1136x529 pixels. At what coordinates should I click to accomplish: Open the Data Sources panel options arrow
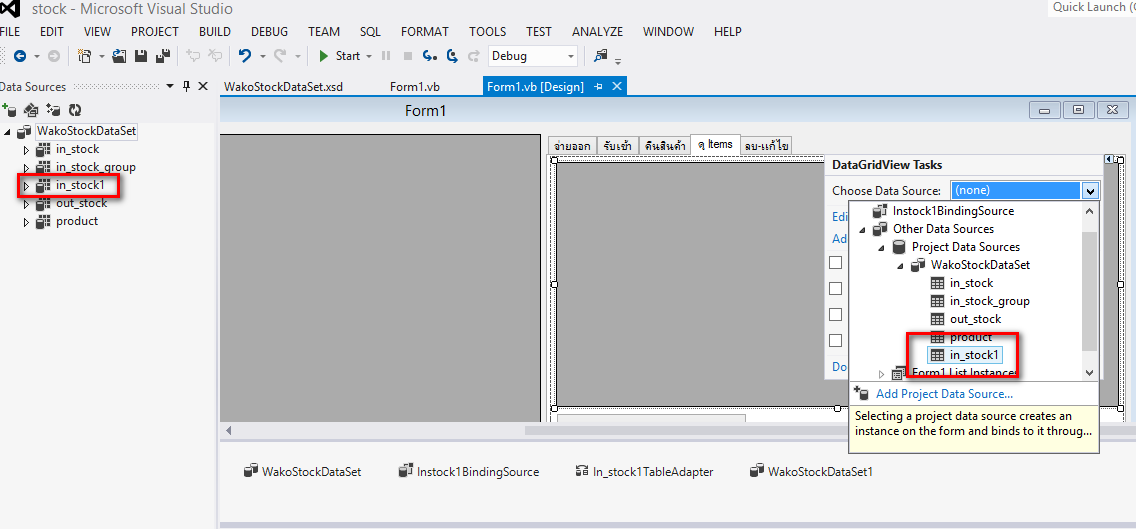(x=170, y=86)
